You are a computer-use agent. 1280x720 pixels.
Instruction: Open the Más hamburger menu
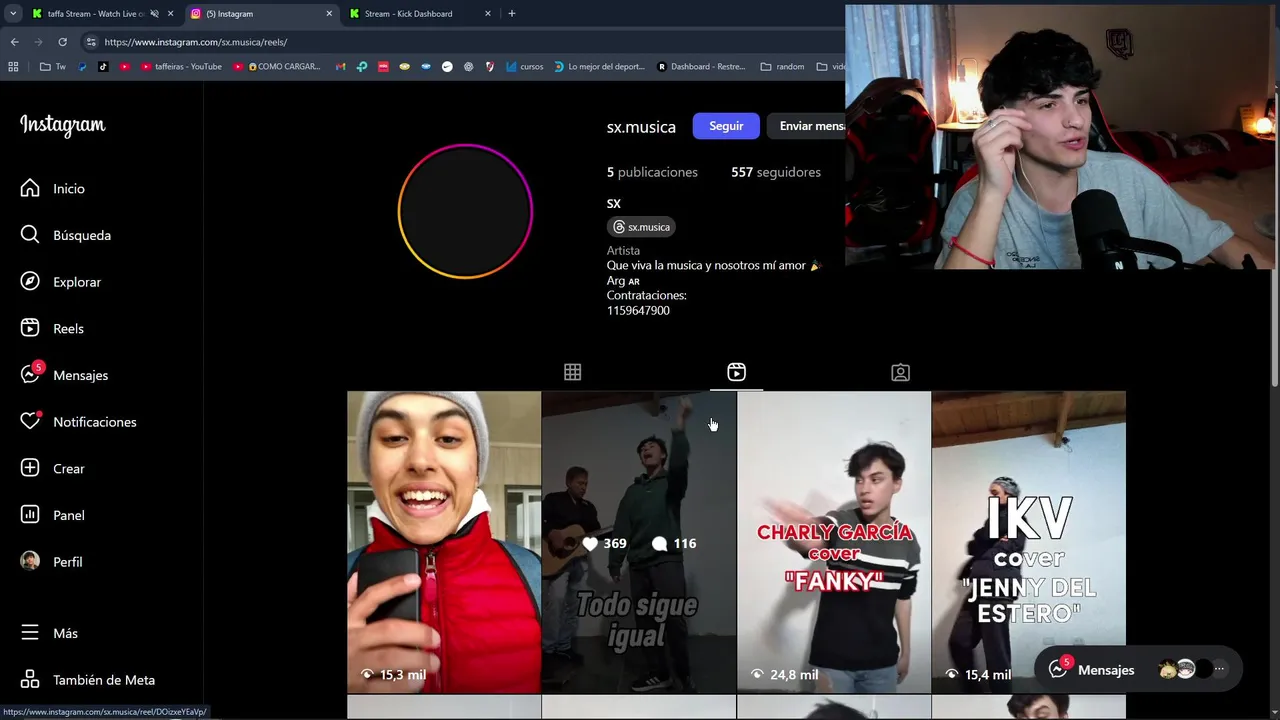50,633
